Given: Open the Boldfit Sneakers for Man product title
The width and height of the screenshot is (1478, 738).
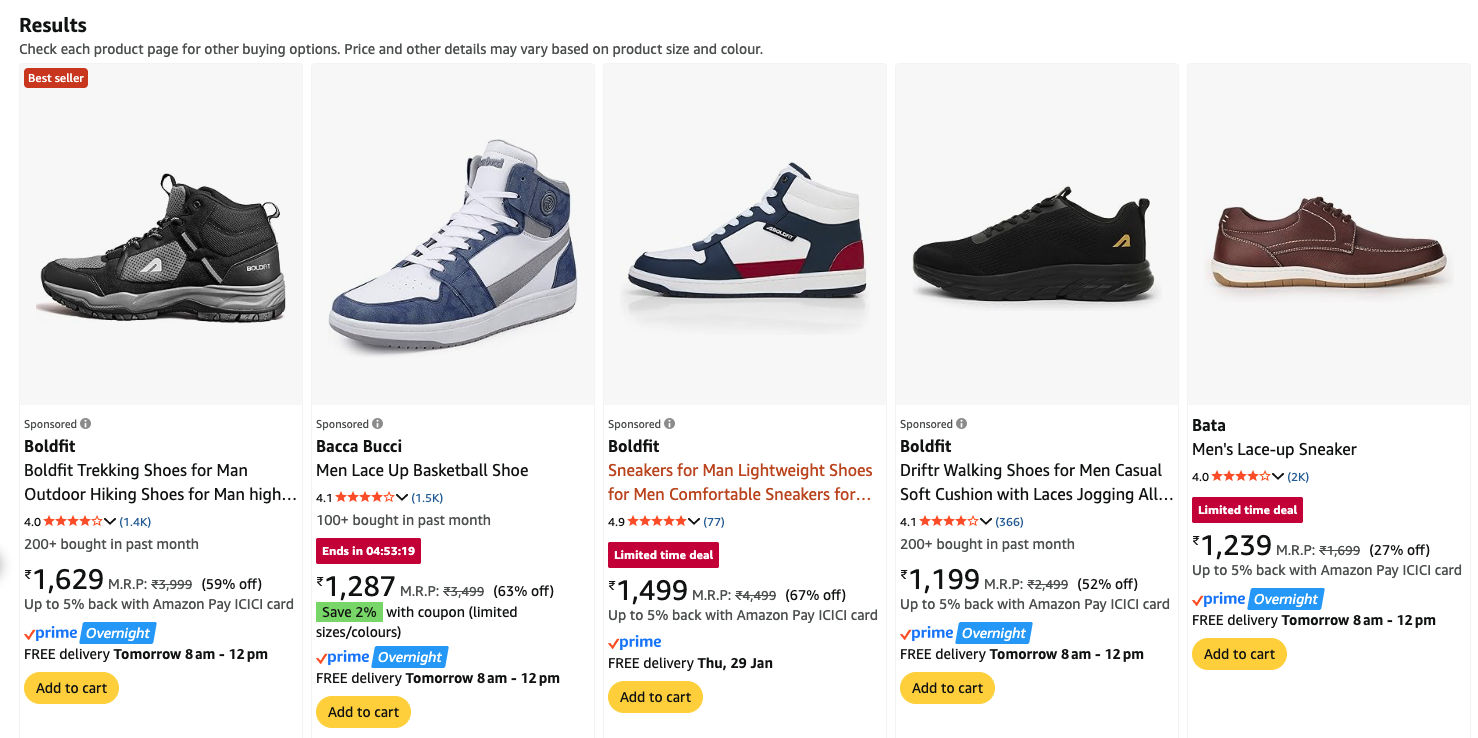Looking at the screenshot, I should coord(740,481).
